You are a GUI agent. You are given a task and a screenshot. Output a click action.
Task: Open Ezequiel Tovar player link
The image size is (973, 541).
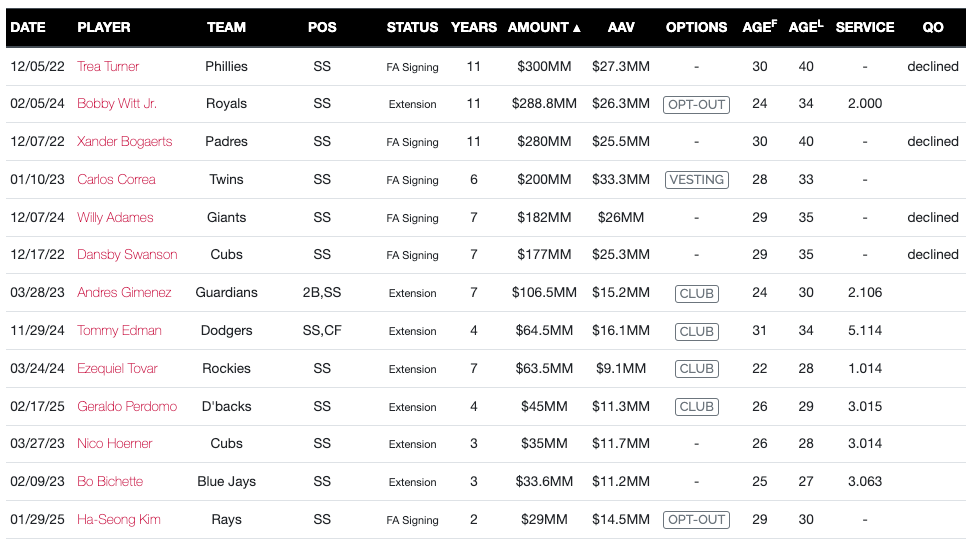[x=117, y=368]
